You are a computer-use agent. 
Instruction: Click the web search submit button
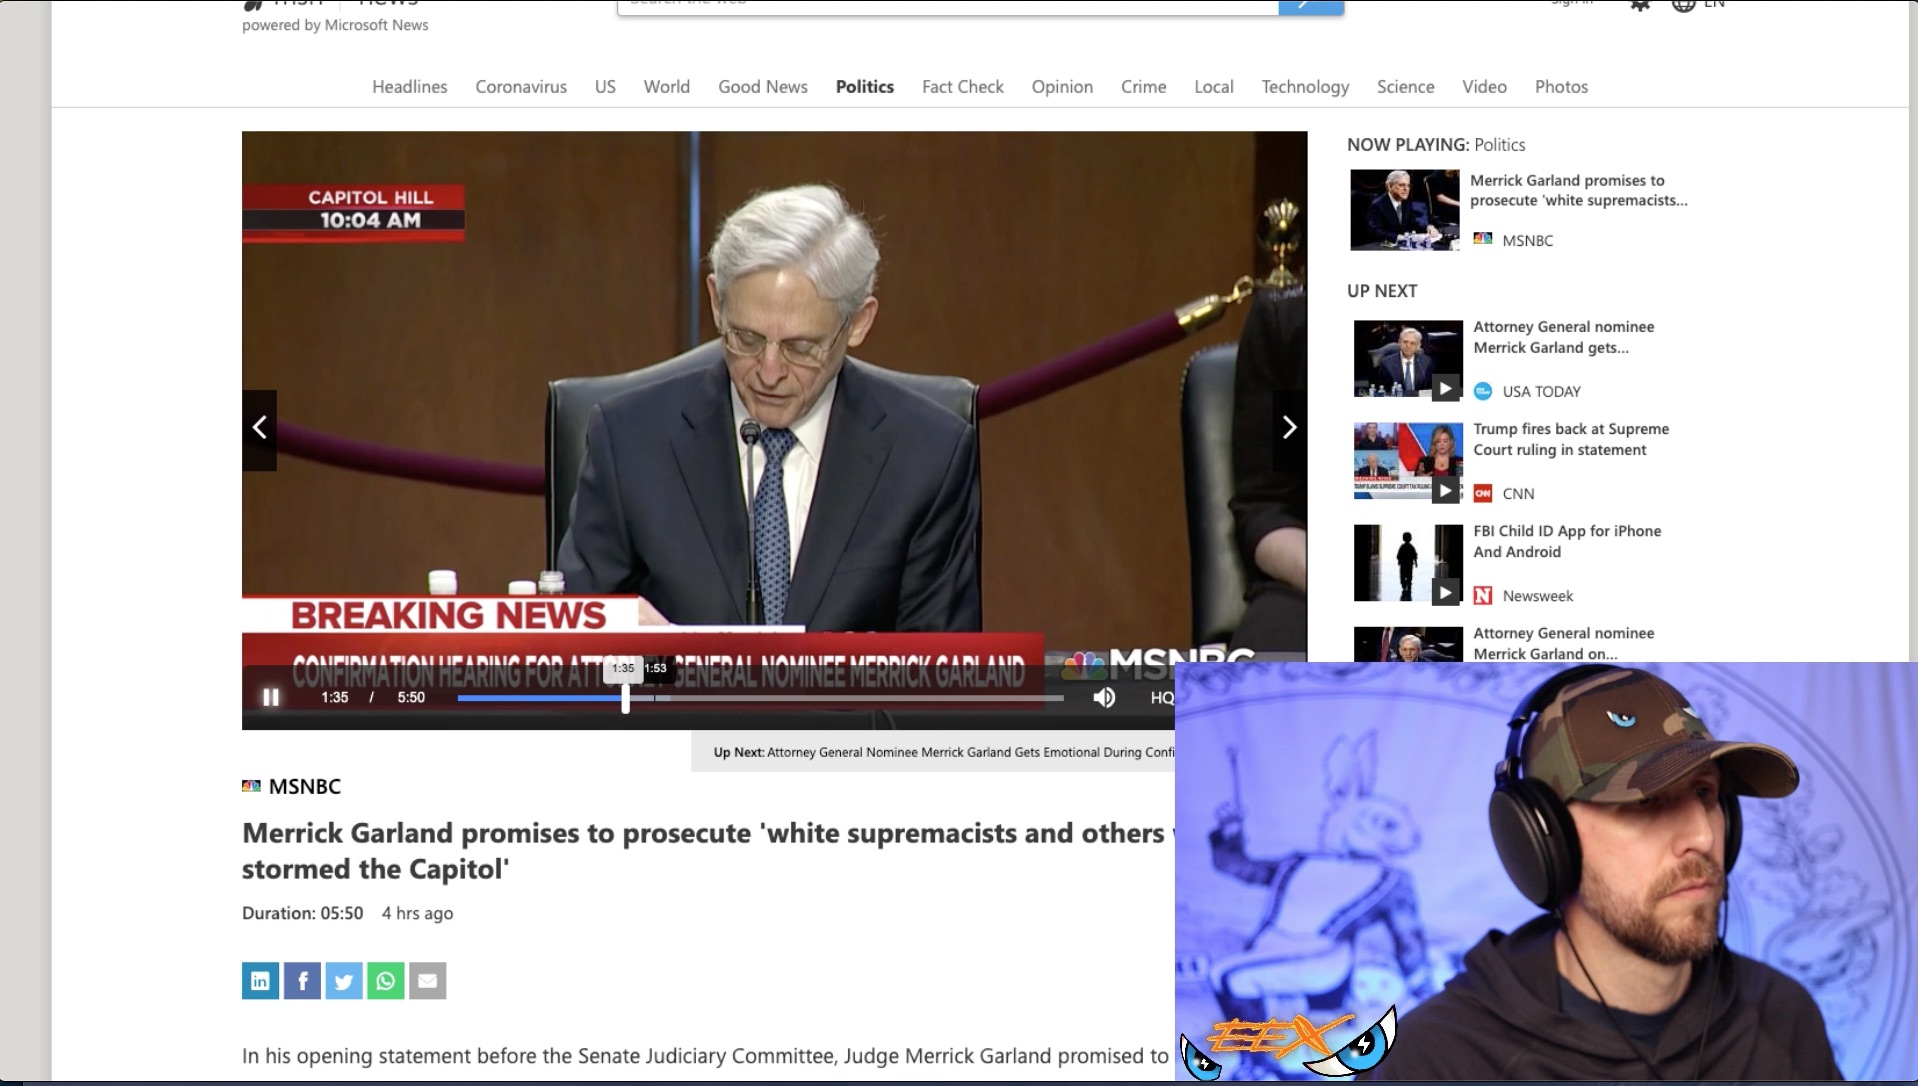click(1310, 6)
